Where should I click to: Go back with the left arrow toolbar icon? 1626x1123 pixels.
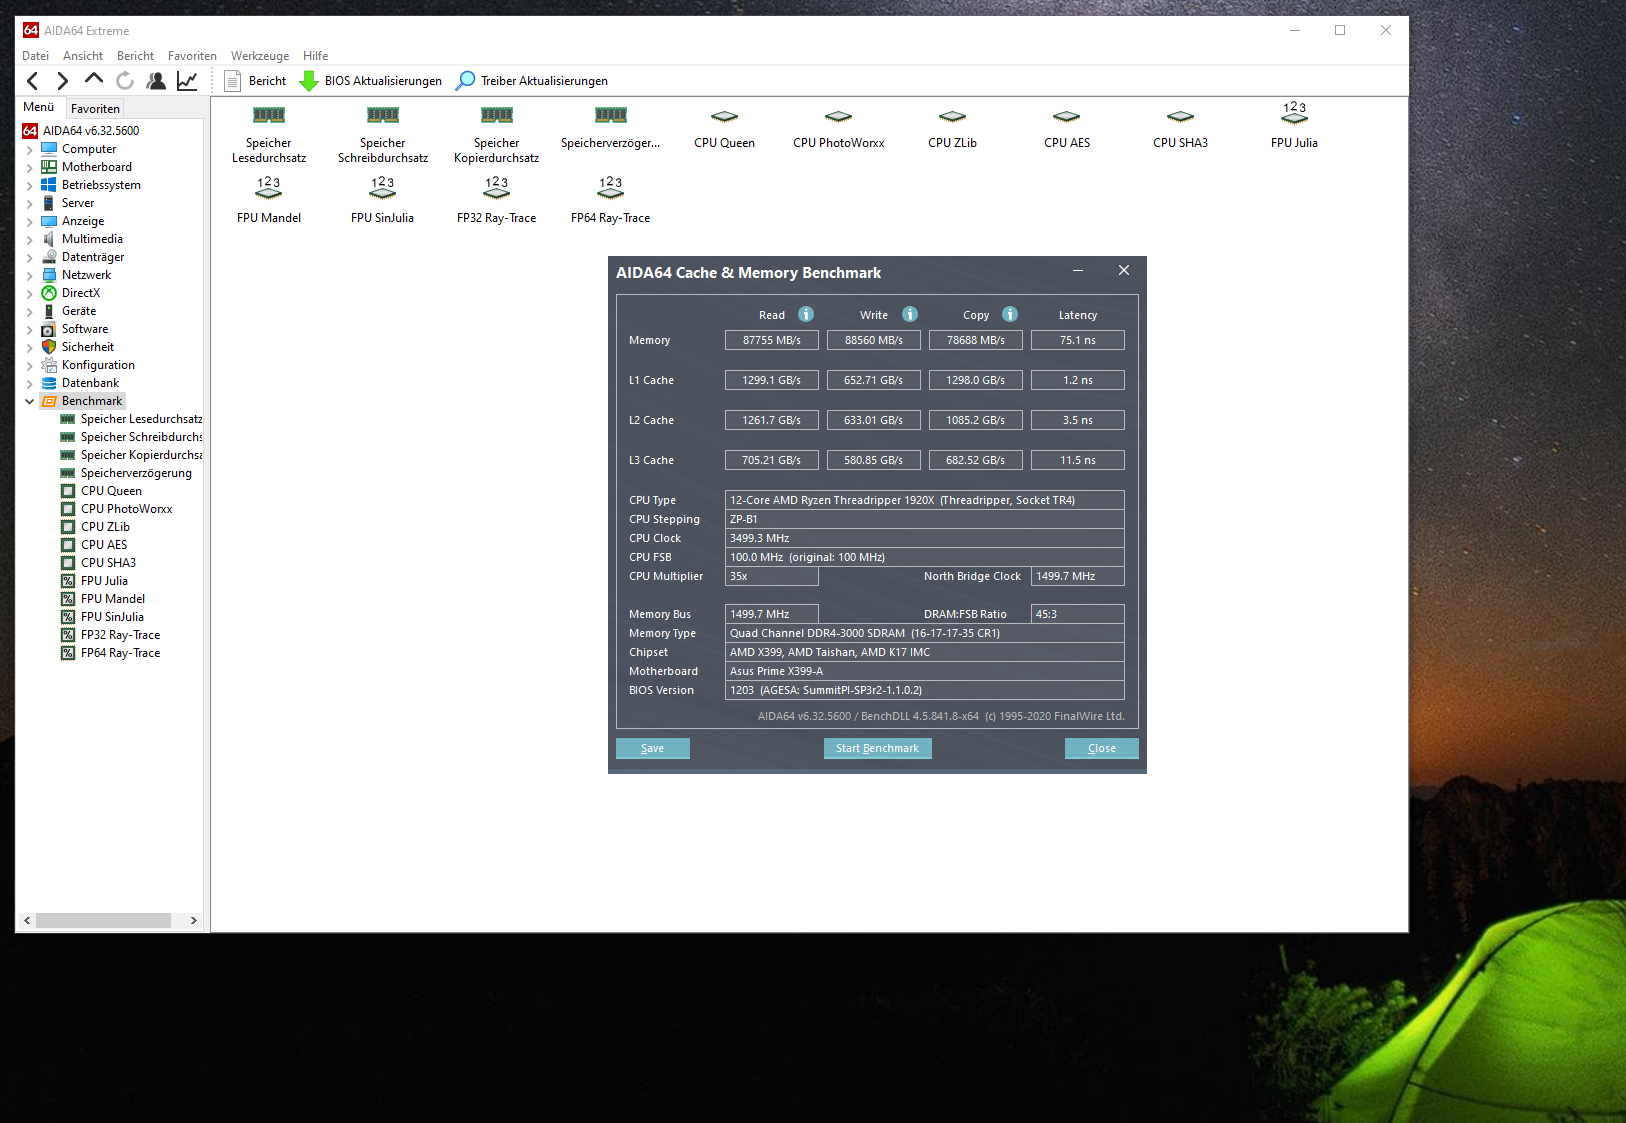tap(33, 81)
